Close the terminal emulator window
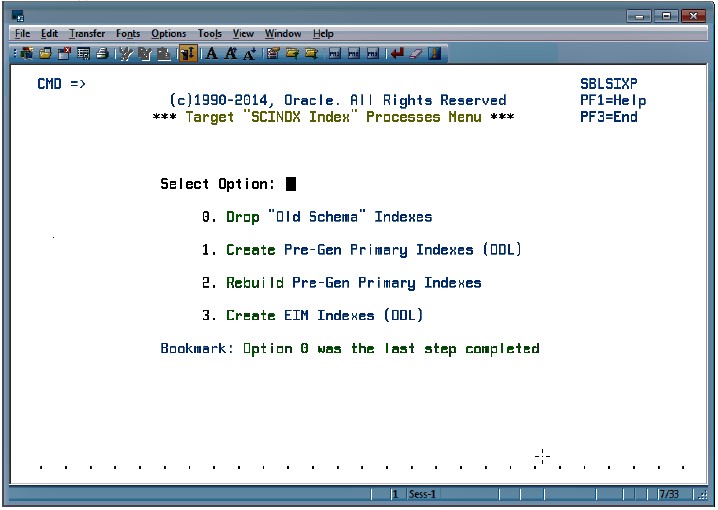Viewport: 718px width, 510px height. pos(693,16)
